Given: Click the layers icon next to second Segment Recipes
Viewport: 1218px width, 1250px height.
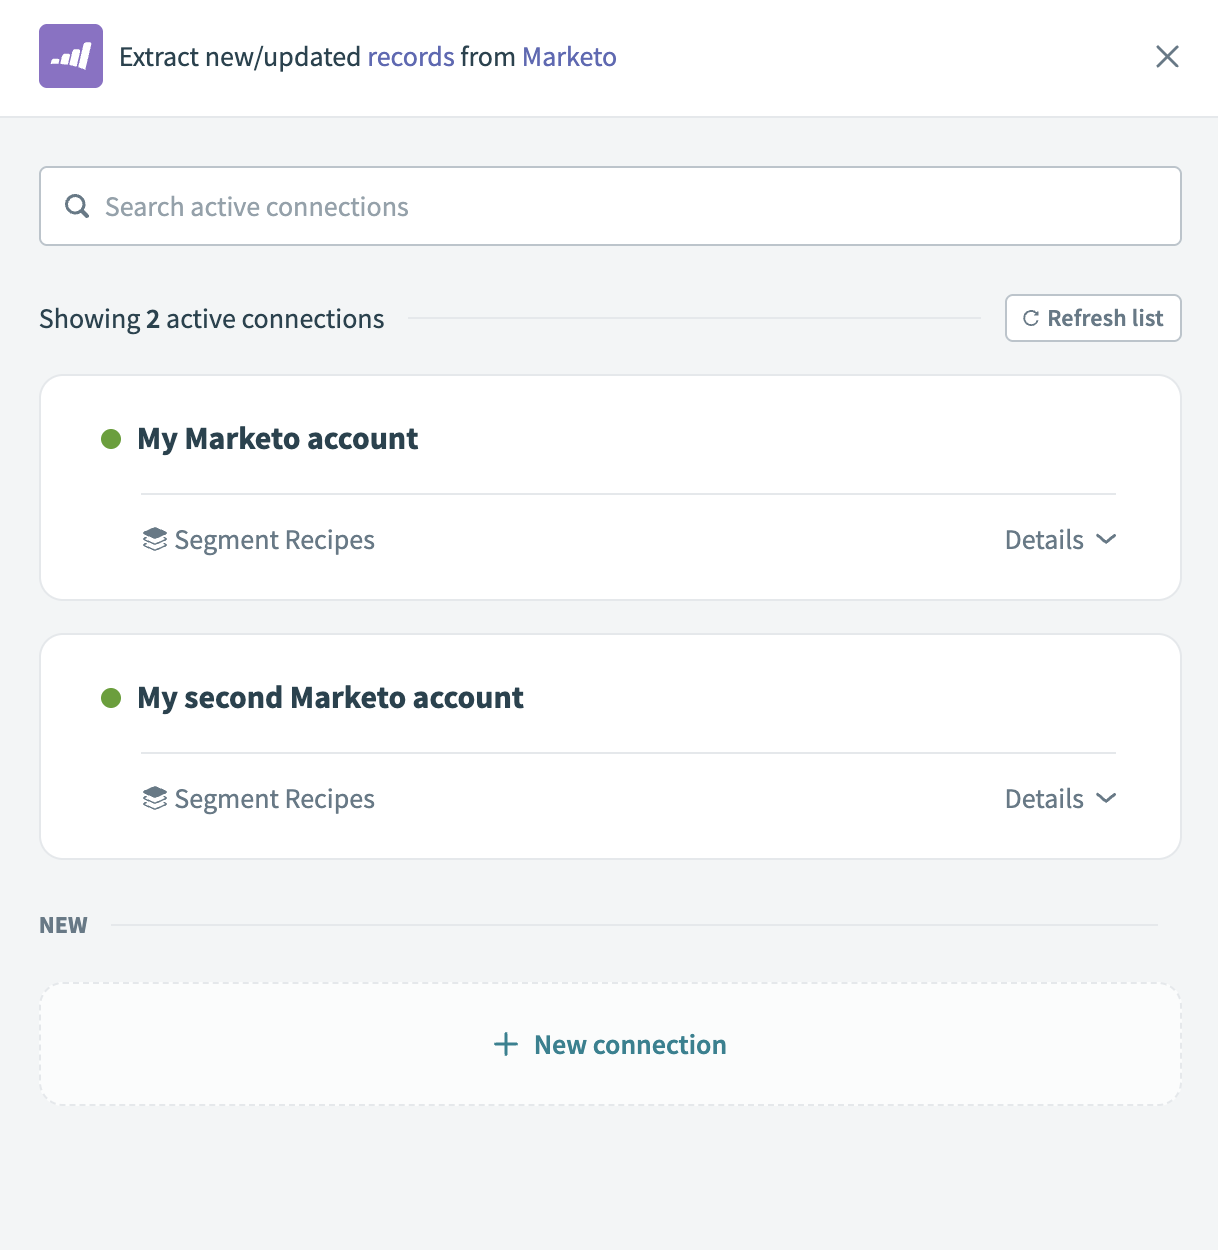Looking at the screenshot, I should (x=155, y=798).
